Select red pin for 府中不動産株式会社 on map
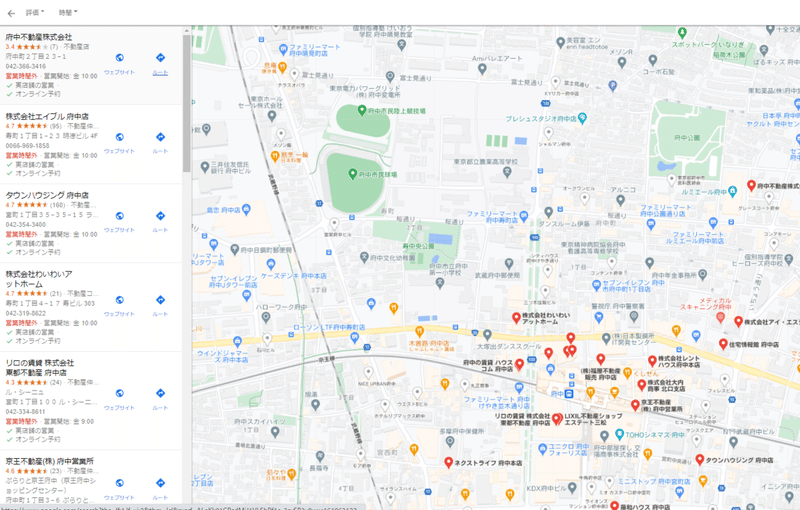 [751, 186]
